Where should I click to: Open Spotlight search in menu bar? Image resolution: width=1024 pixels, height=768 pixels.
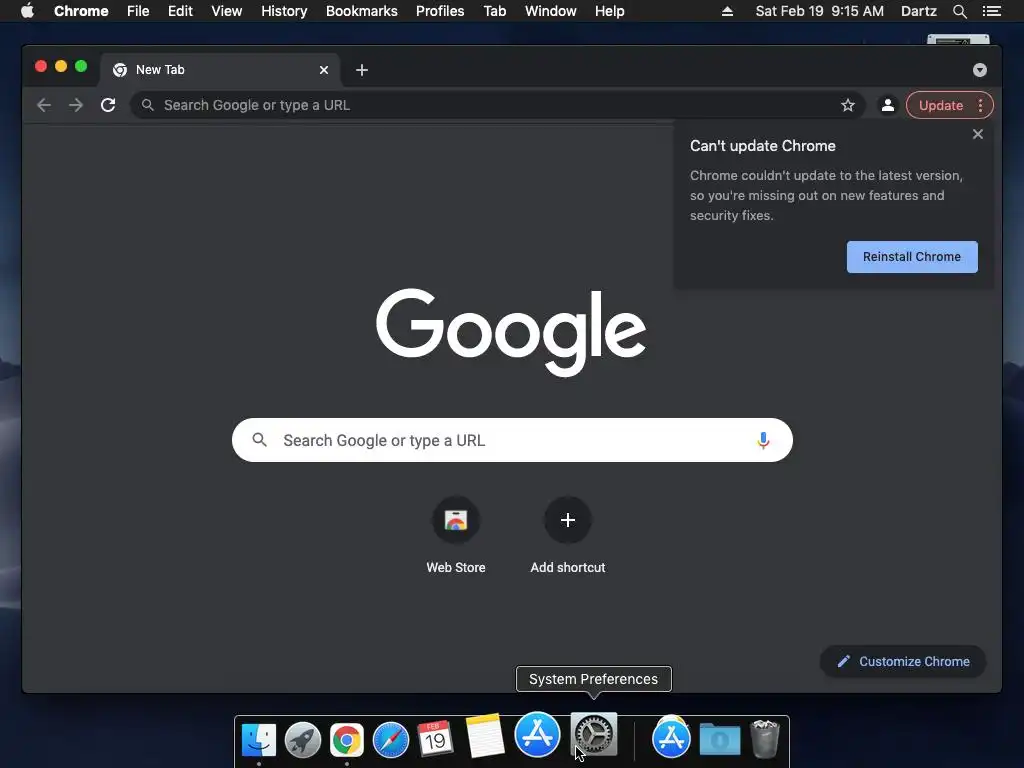959,11
